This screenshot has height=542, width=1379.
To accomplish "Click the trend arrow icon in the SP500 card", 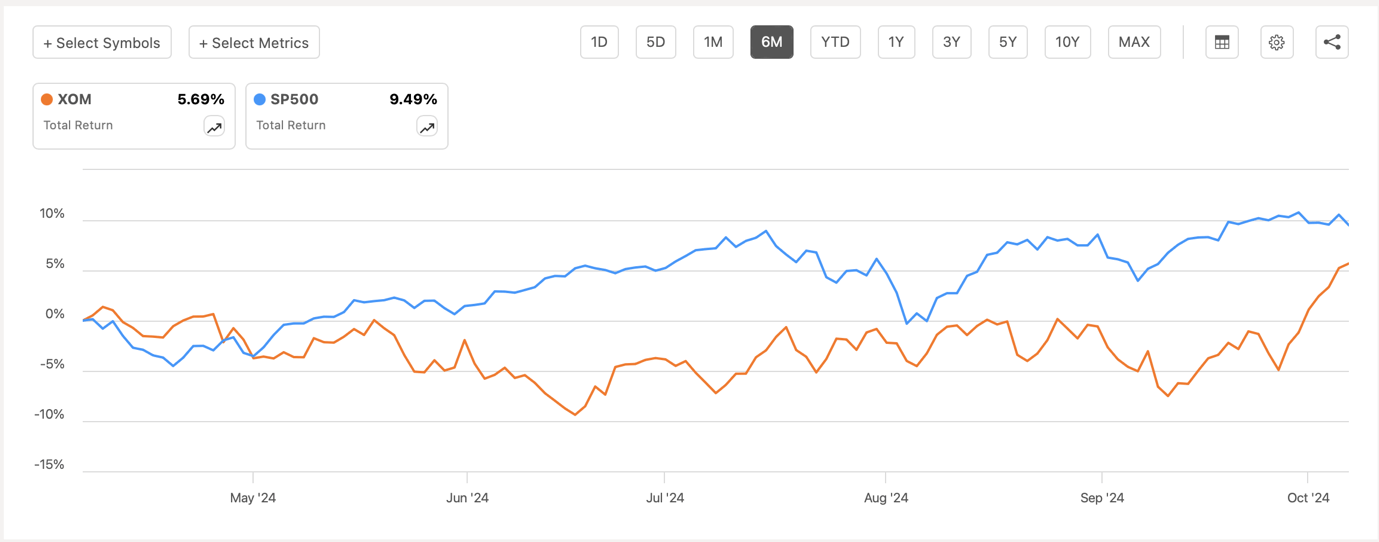I will pyautogui.click(x=427, y=127).
